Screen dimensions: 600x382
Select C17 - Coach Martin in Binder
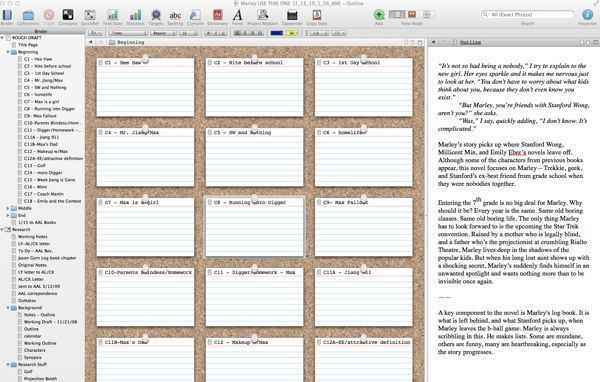(x=44, y=194)
